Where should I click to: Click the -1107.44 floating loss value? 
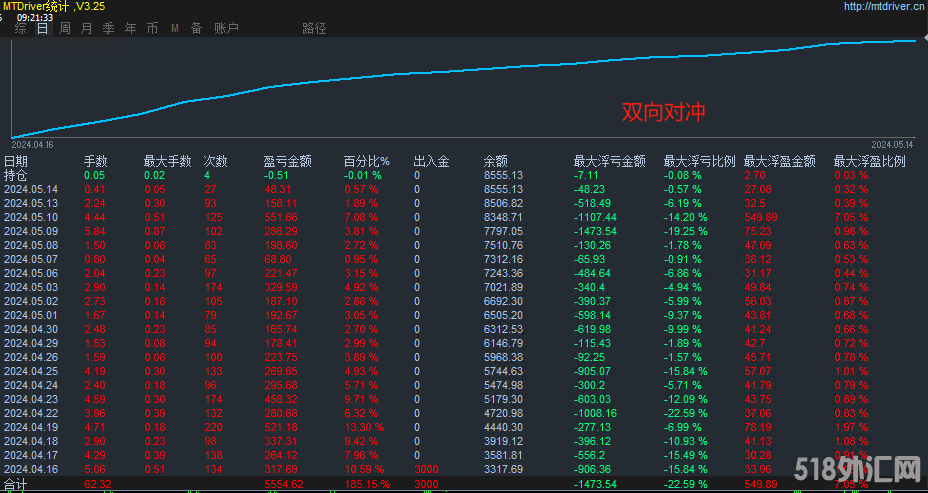(595, 217)
